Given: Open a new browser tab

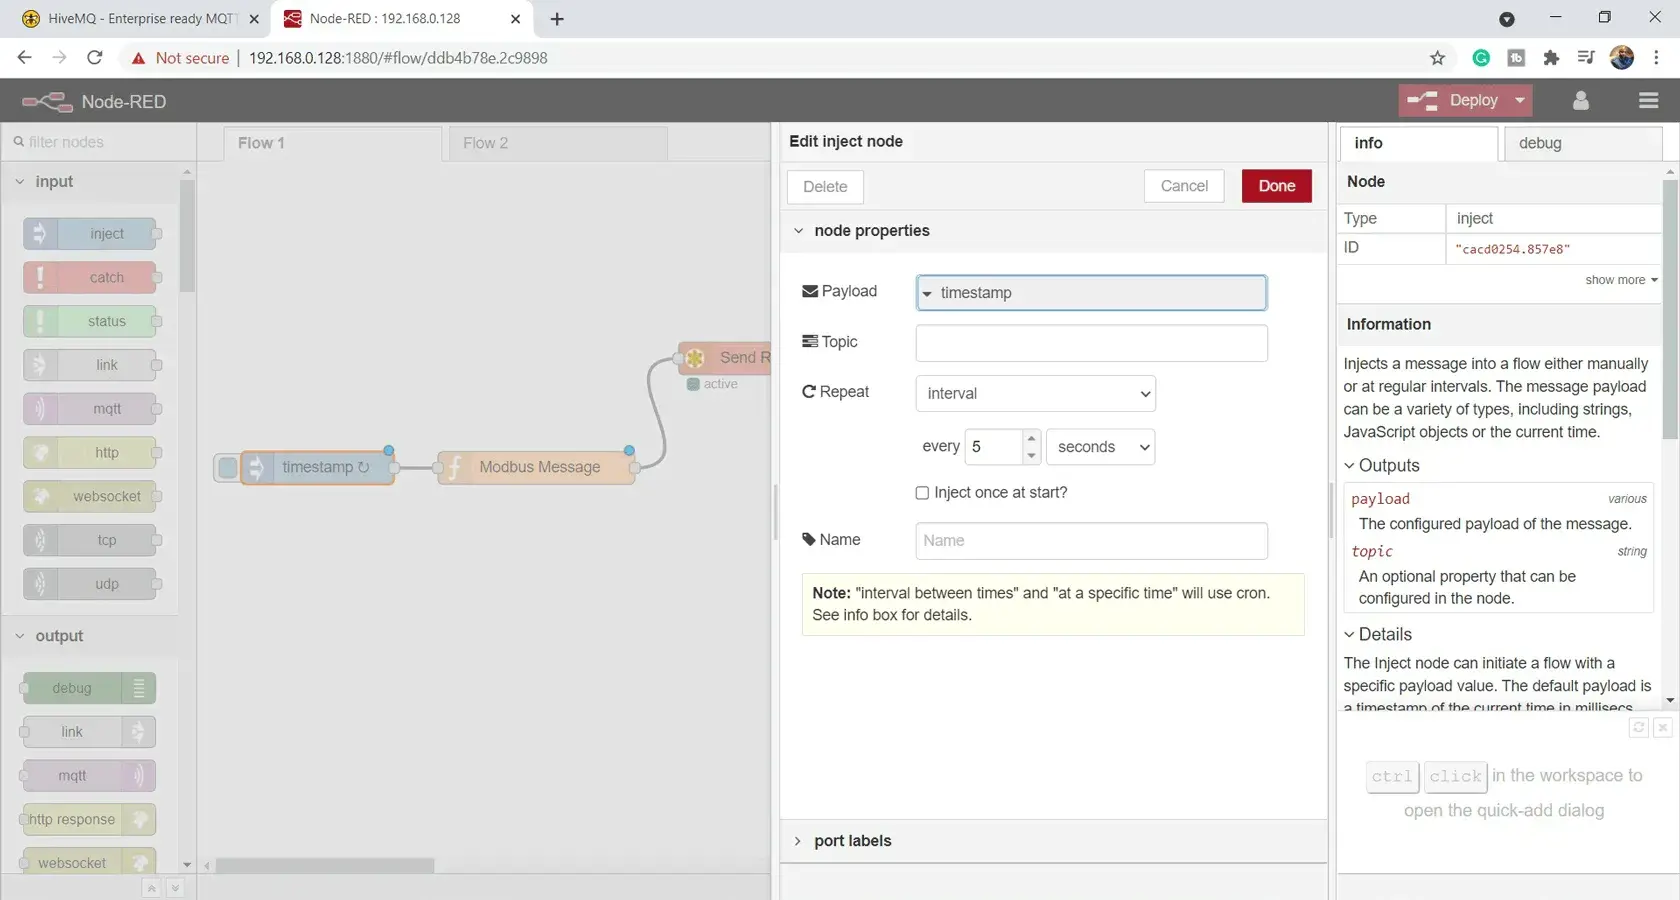Looking at the screenshot, I should point(557,19).
